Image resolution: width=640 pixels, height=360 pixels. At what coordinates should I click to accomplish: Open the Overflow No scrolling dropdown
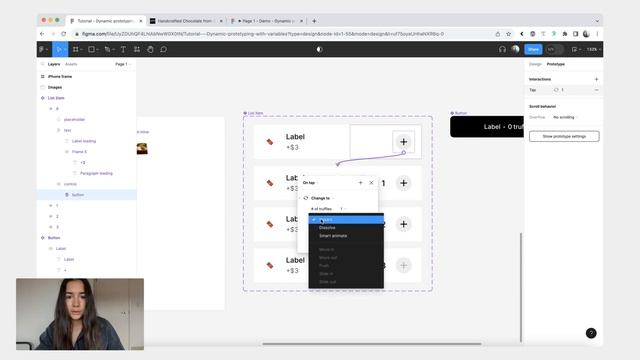click(x=565, y=117)
